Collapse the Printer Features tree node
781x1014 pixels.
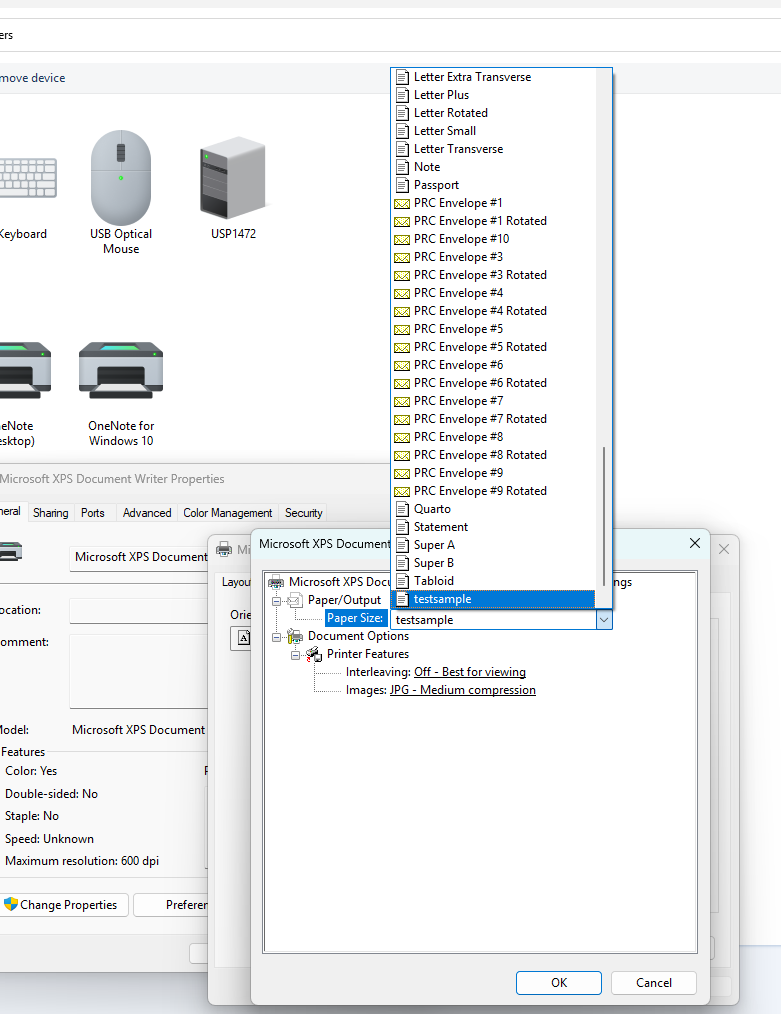[295, 655]
